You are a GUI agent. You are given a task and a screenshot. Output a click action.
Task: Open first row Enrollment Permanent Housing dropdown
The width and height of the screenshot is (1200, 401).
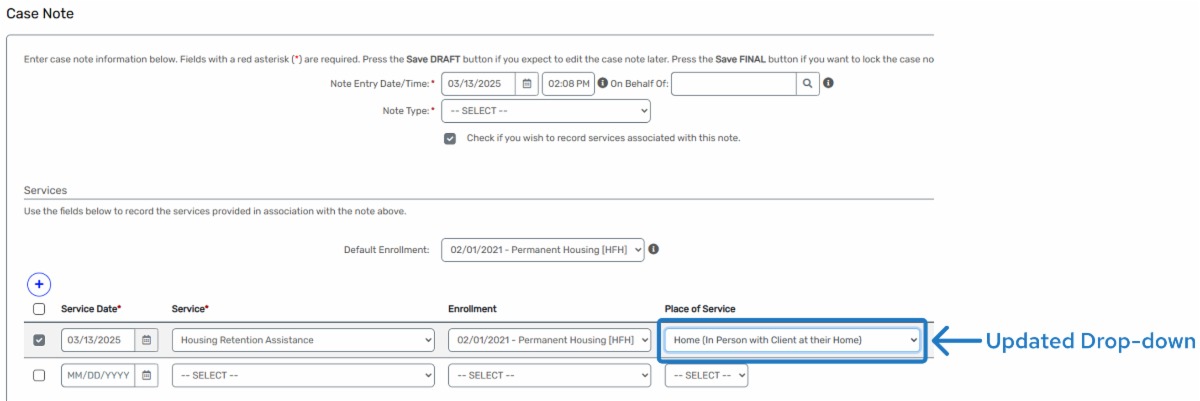coord(549,340)
